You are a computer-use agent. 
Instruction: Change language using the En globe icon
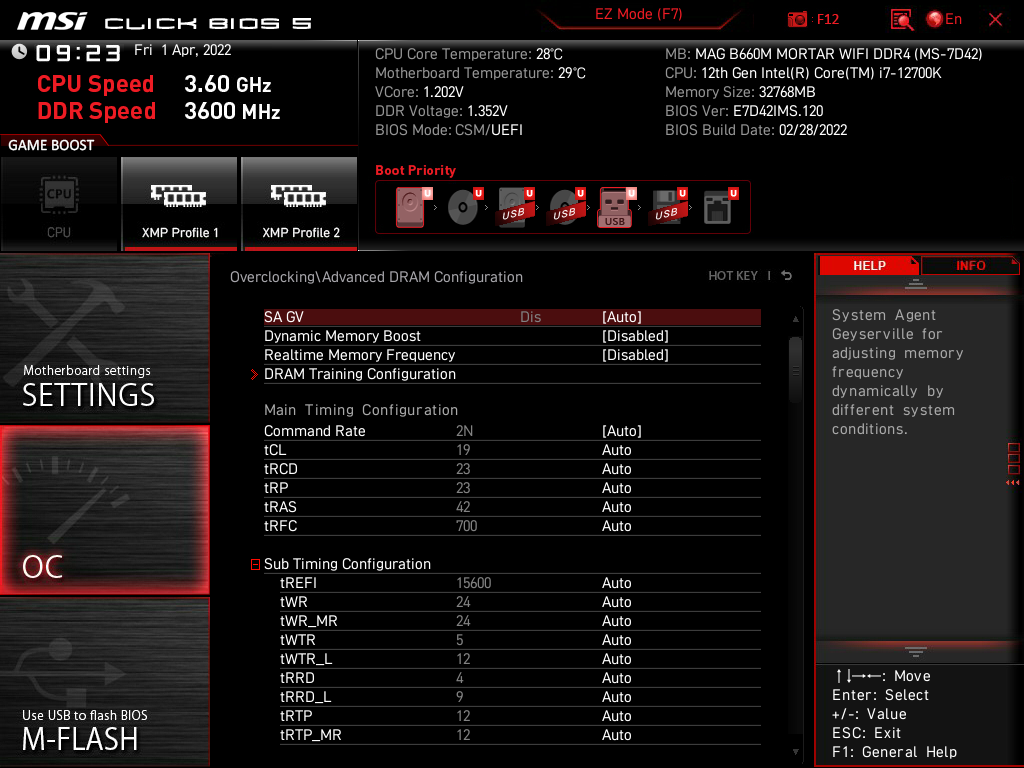tap(944, 20)
